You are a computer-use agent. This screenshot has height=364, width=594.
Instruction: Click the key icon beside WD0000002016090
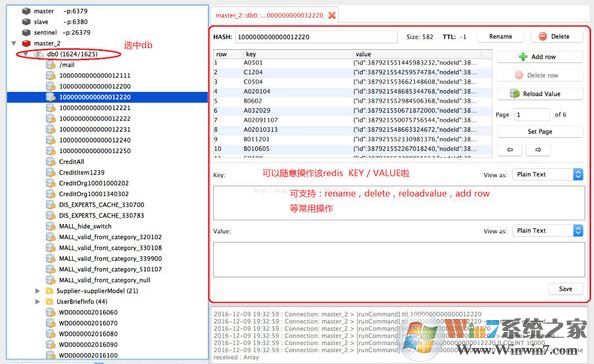[51, 345]
